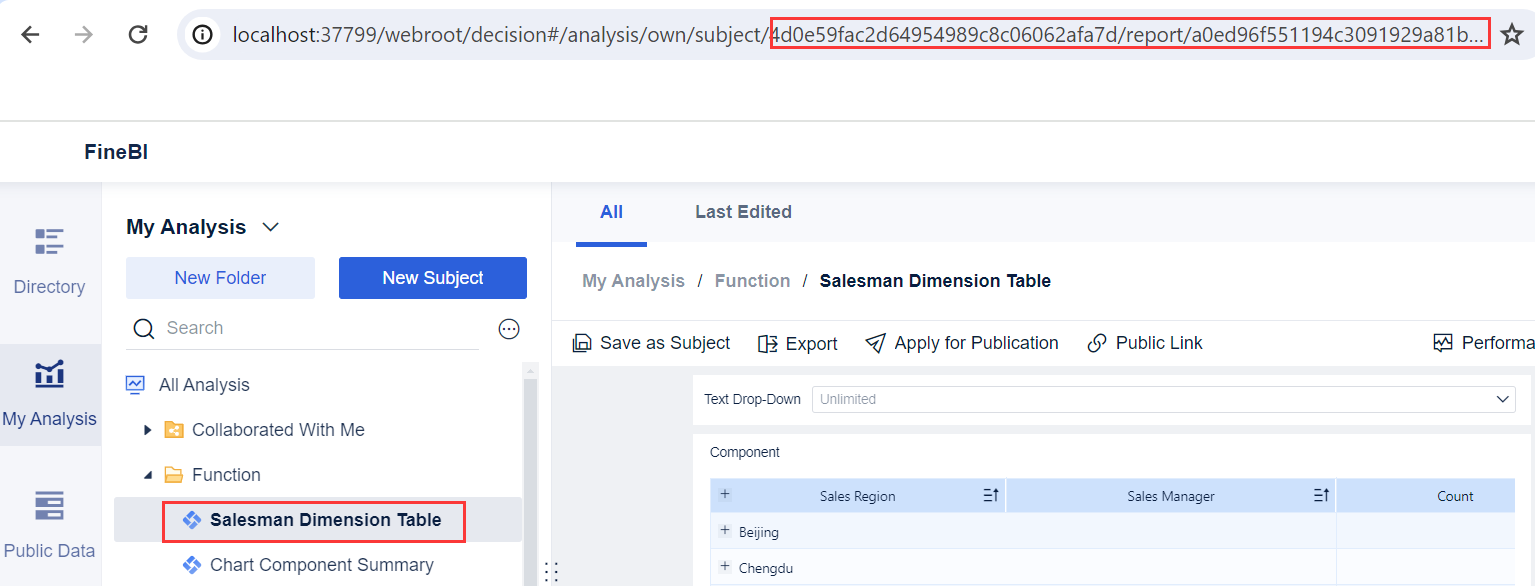Image resolution: width=1535 pixels, height=586 pixels.
Task: Open the Text Drop-Down filter
Action: 1163,399
